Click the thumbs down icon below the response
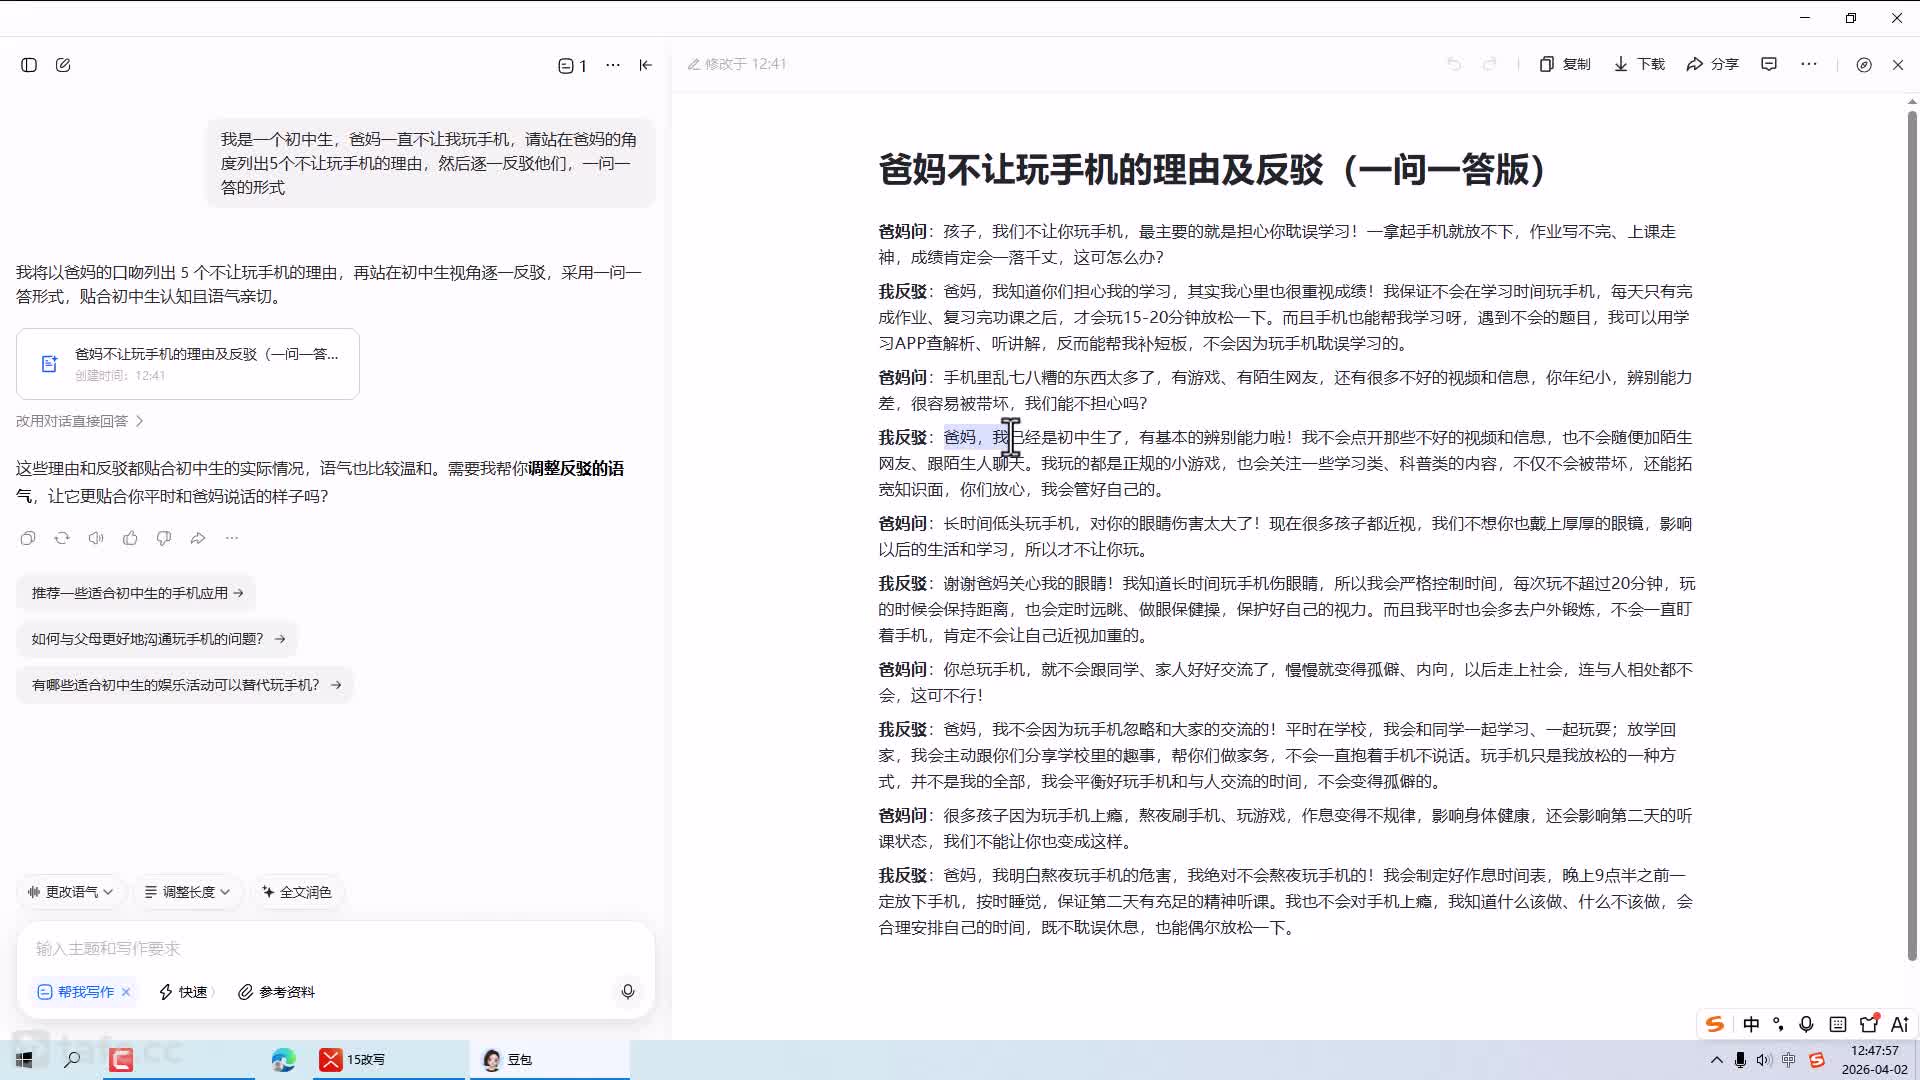The image size is (1920, 1080). (164, 538)
